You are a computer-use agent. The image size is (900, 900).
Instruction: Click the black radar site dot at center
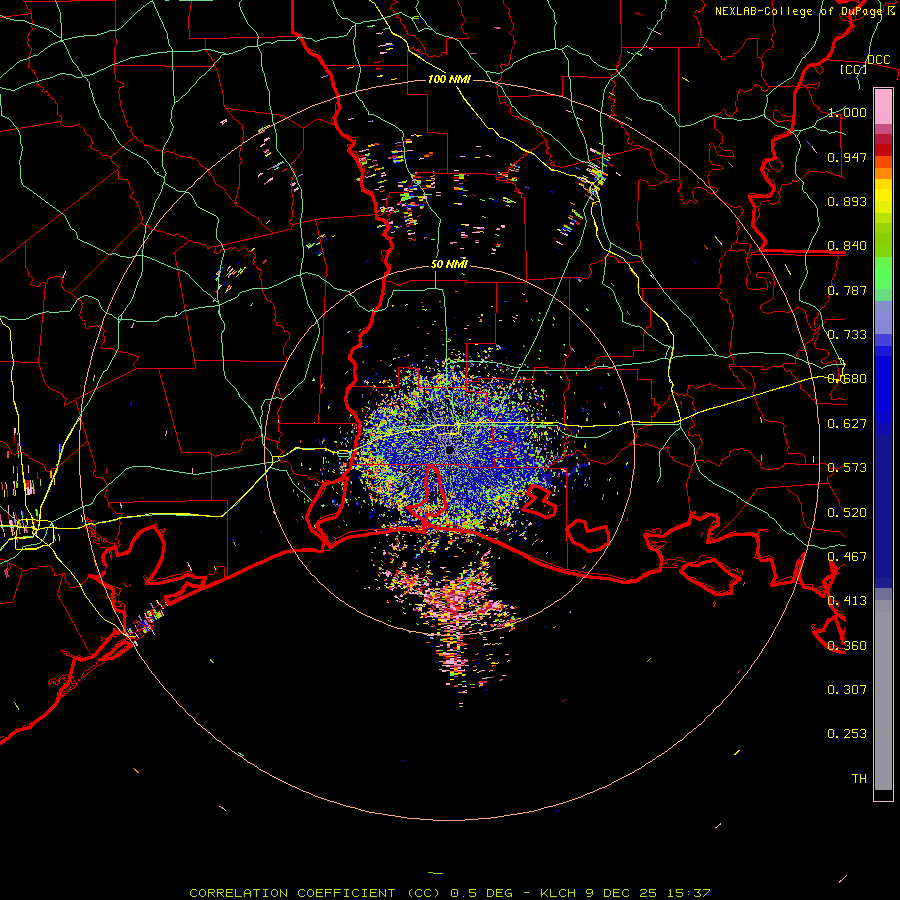[x=450, y=450]
